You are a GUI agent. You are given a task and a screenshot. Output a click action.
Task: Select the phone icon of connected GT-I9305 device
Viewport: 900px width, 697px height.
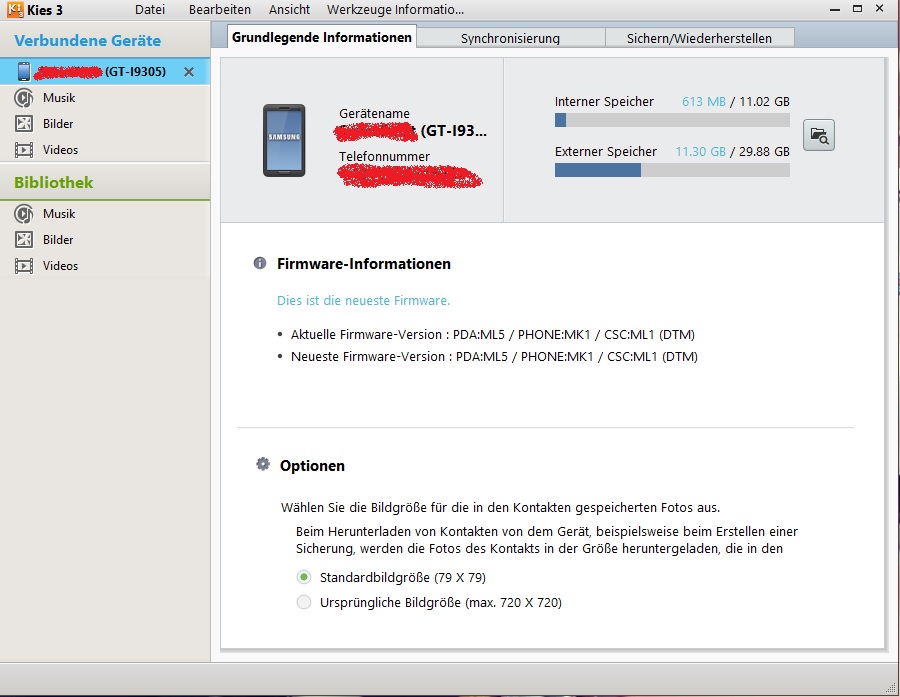[x=24, y=72]
